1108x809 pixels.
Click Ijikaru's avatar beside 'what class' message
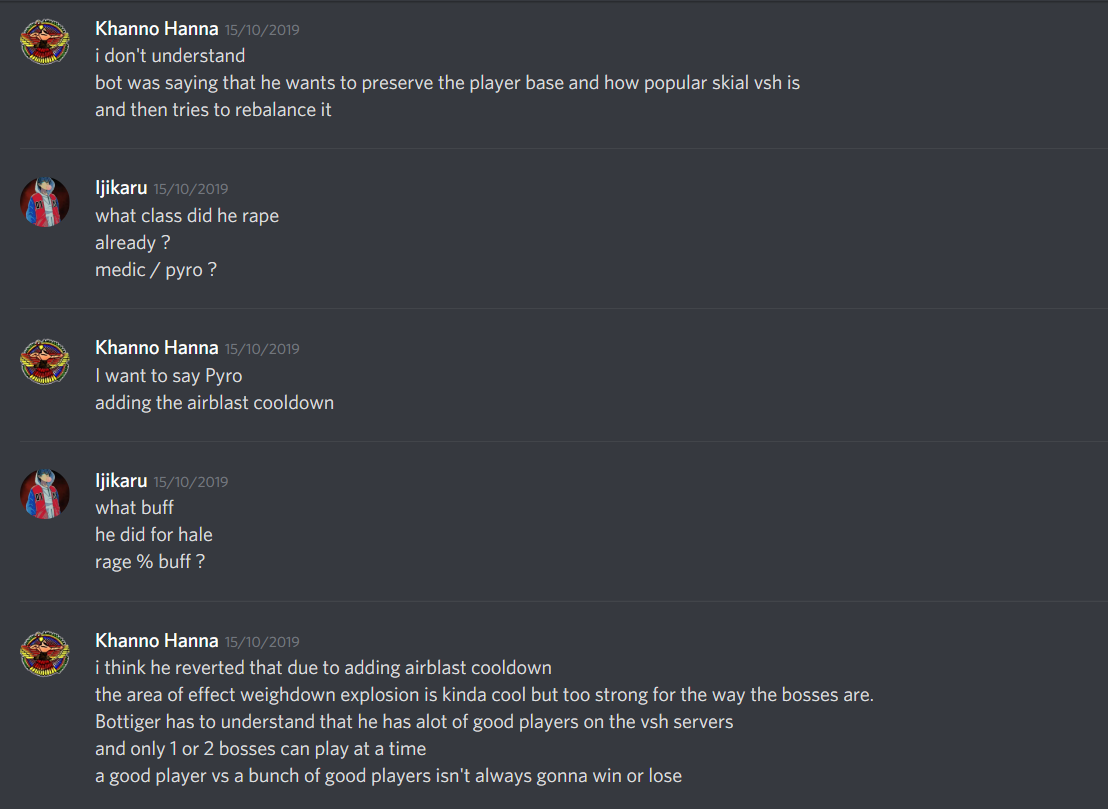(x=45, y=202)
